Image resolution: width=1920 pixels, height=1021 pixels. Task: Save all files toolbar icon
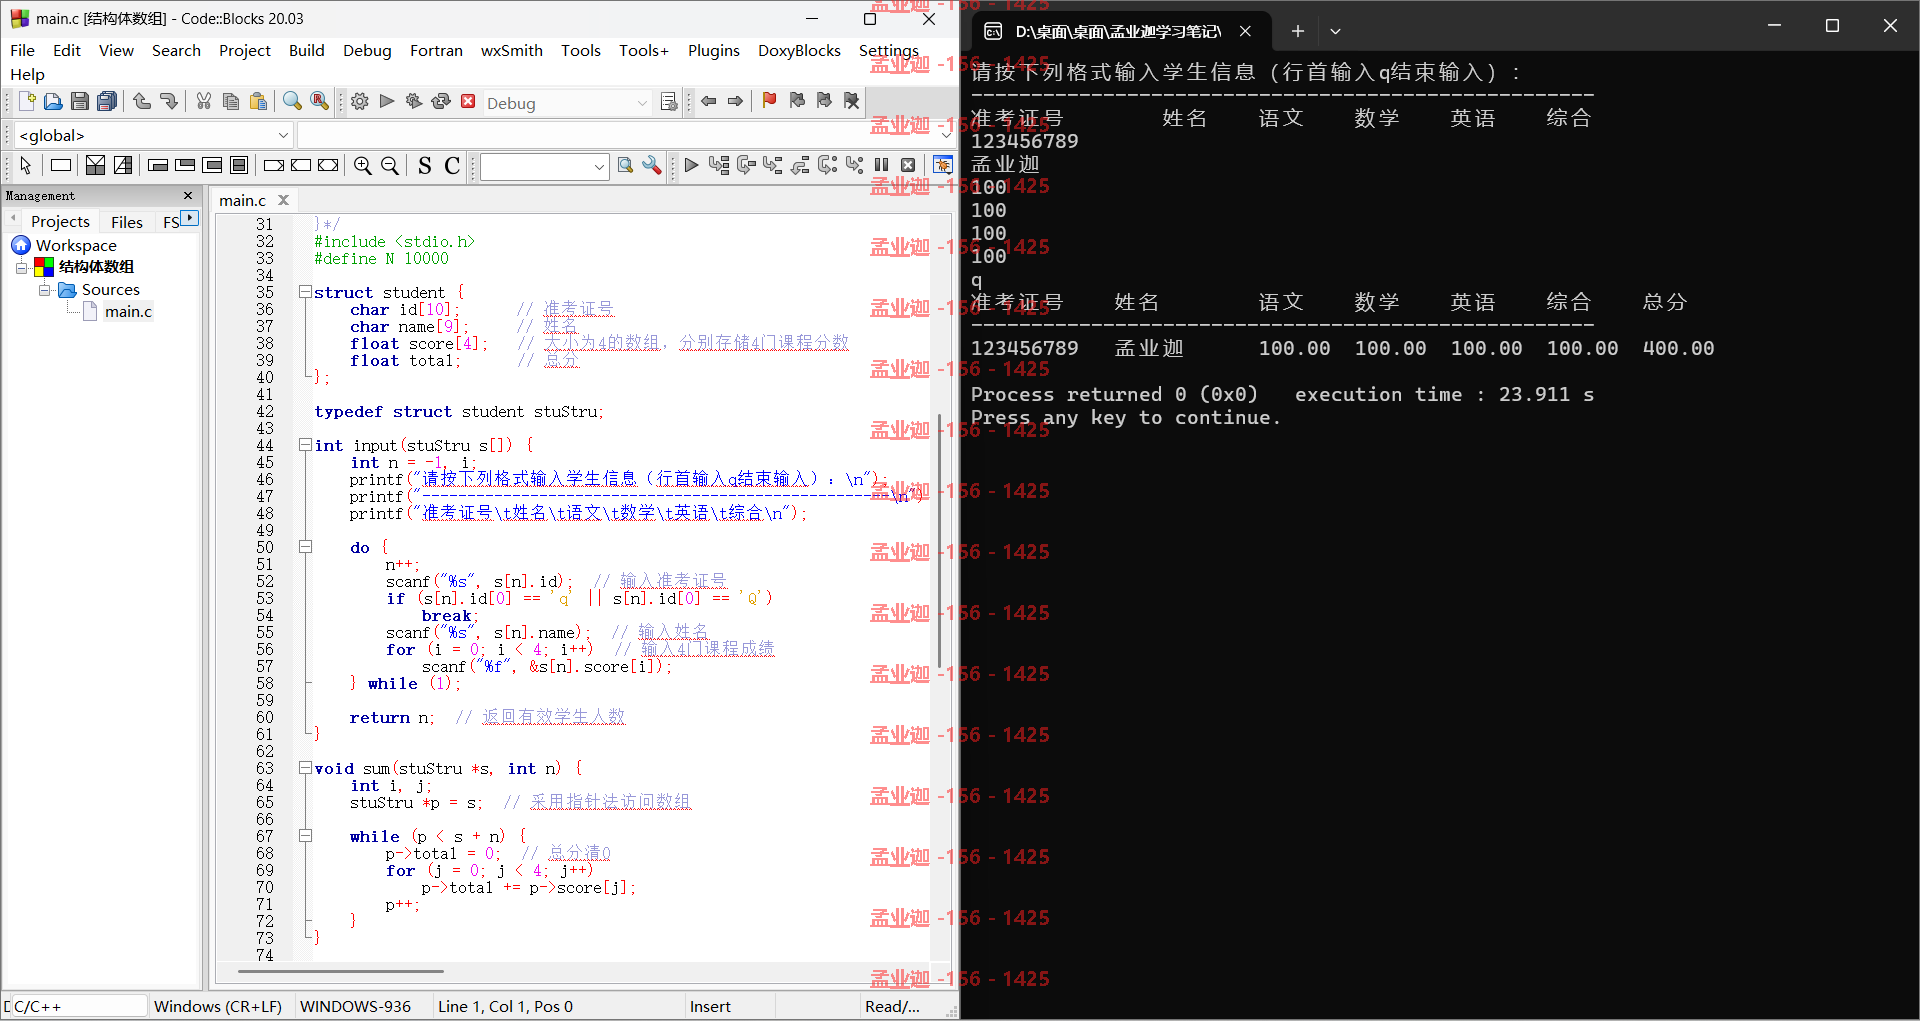click(107, 101)
